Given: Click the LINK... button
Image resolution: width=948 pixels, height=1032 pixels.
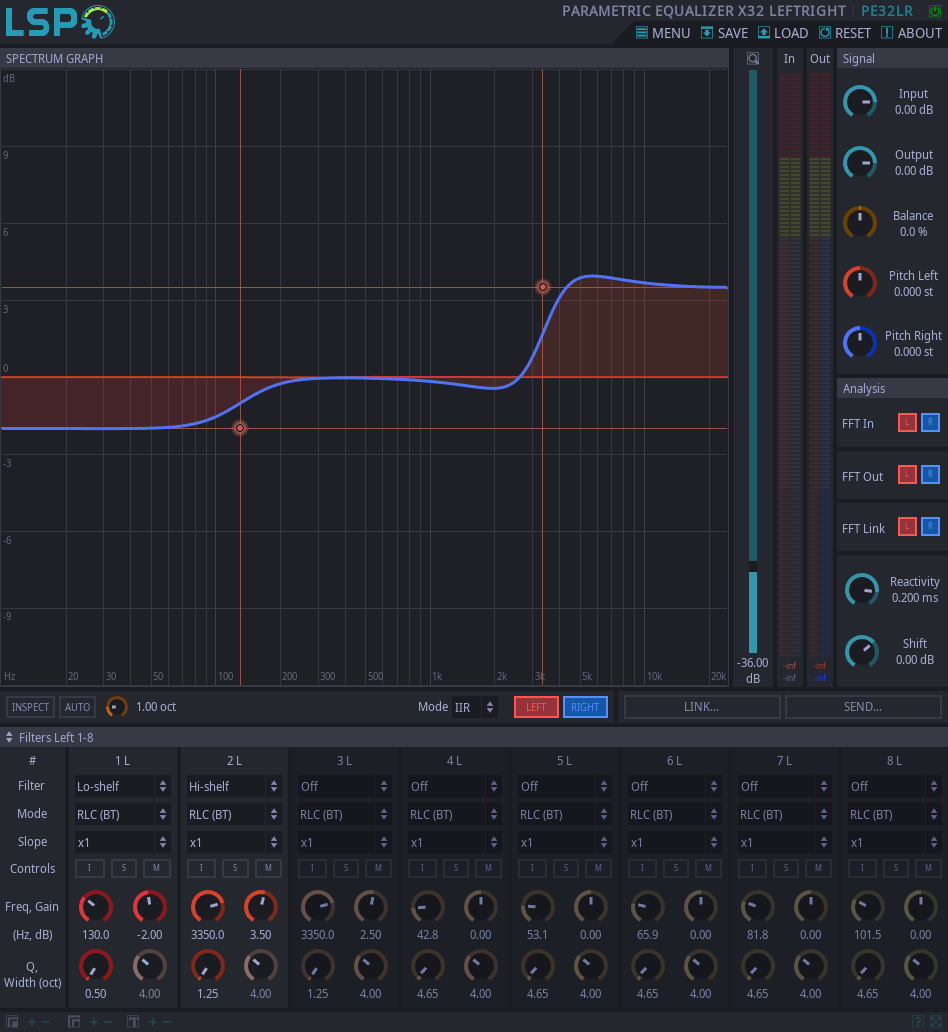Looking at the screenshot, I should coord(702,707).
